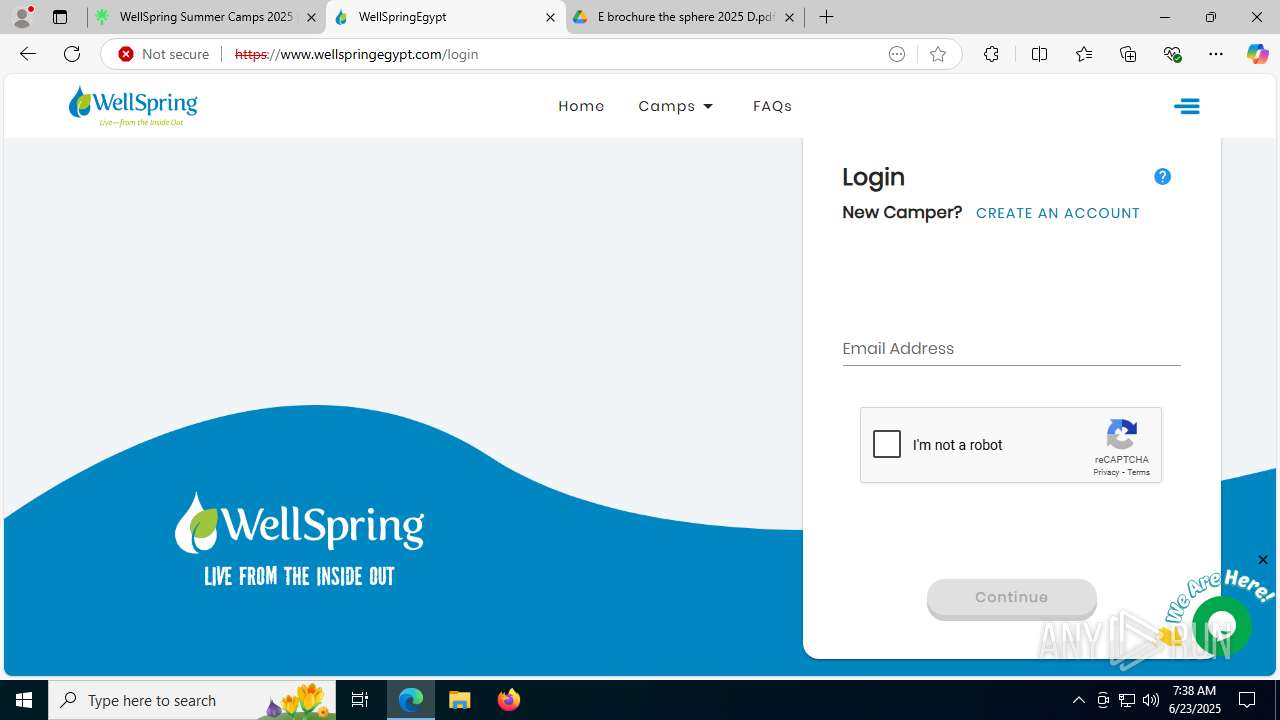The image size is (1280, 720).
Task: Click the Continue button
Action: coord(1011,597)
